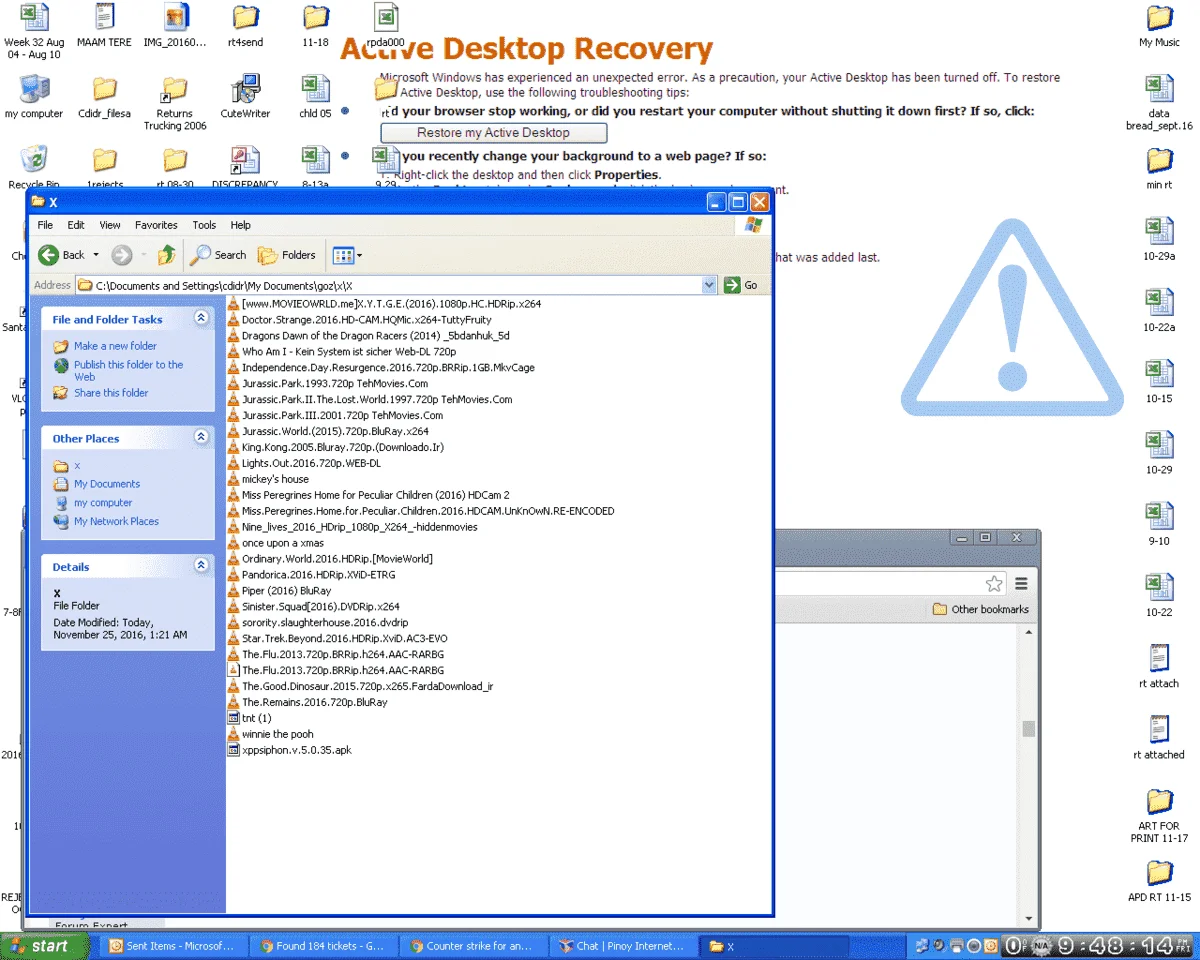Expand the address bar dropdown
This screenshot has height=960, width=1200.
pyautogui.click(x=710, y=285)
